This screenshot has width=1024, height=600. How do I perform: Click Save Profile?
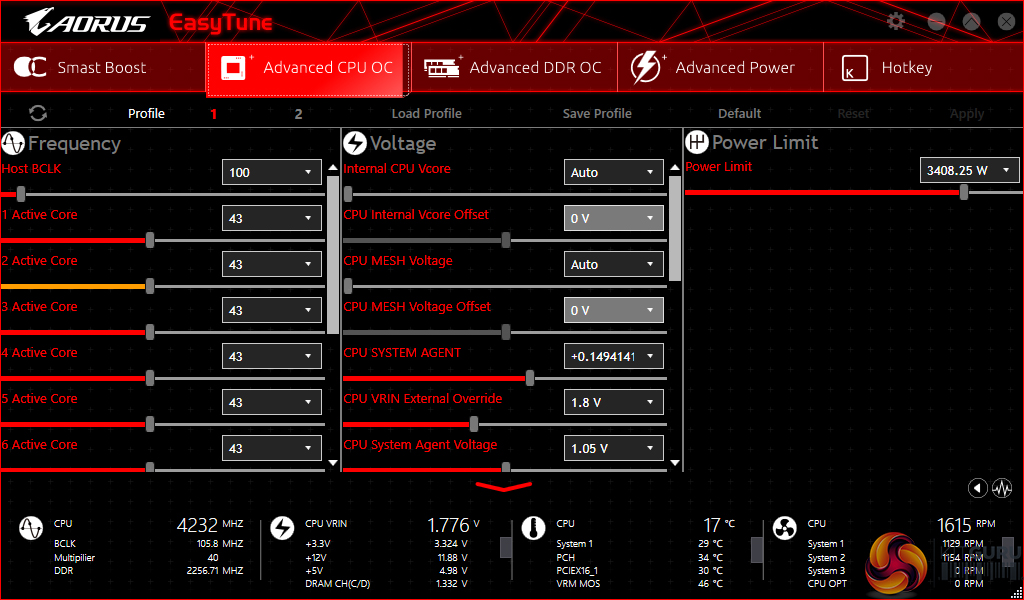tap(597, 114)
